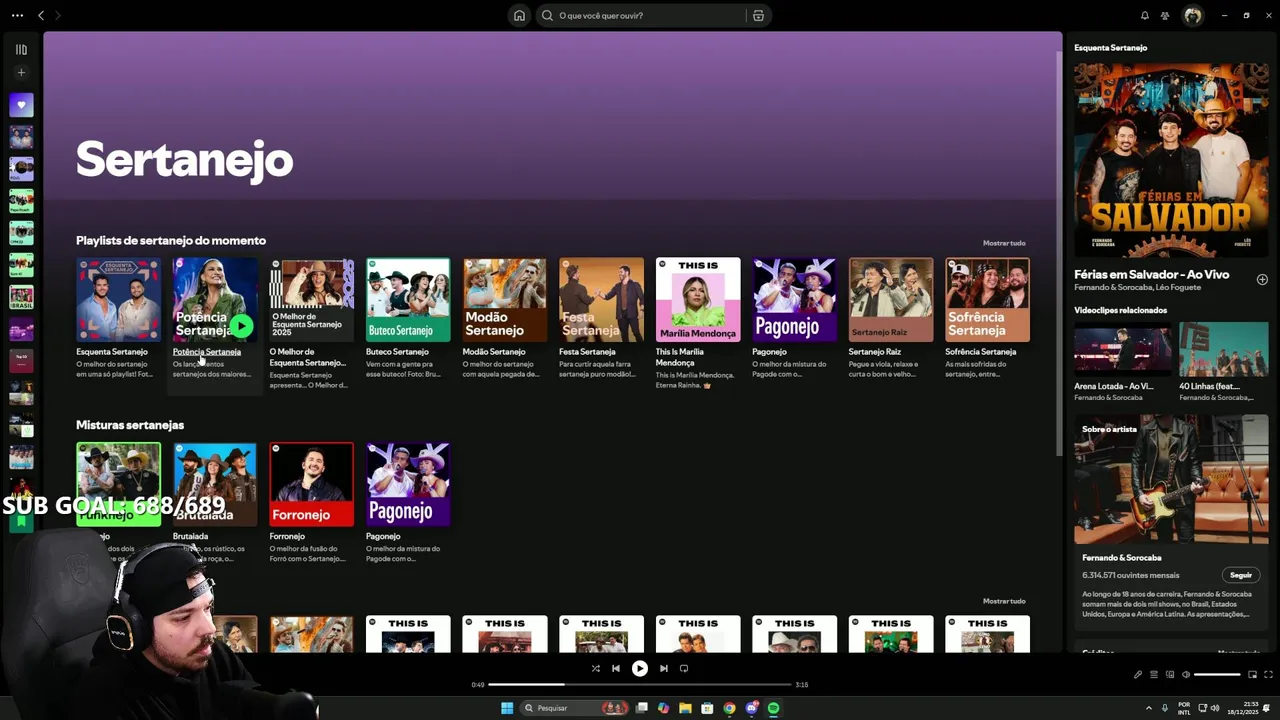Show all 'Playlists de sertanejo do momento'
Viewport: 1280px width, 720px height.
click(1004, 243)
